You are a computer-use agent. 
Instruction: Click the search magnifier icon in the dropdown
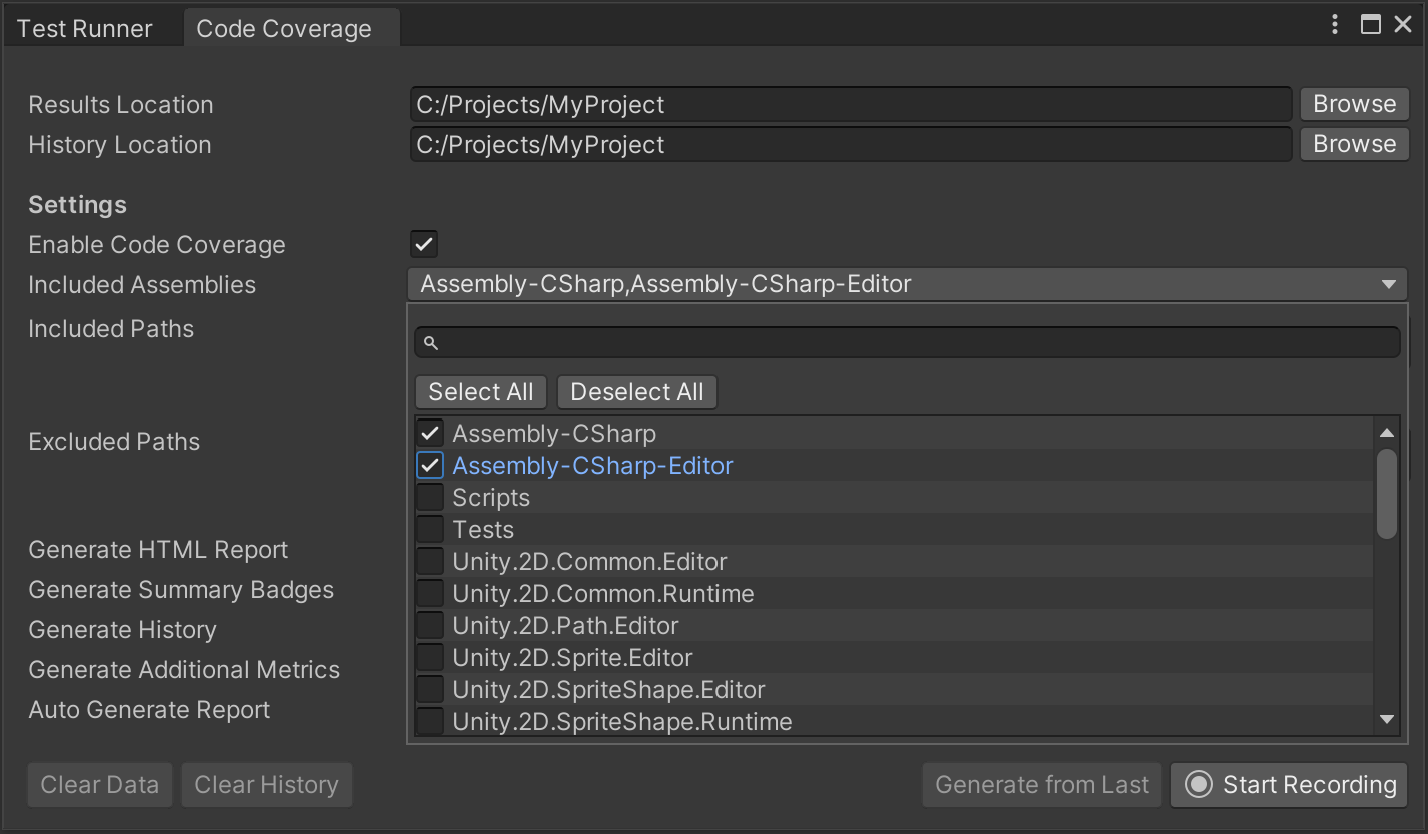[x=431, y=342]
